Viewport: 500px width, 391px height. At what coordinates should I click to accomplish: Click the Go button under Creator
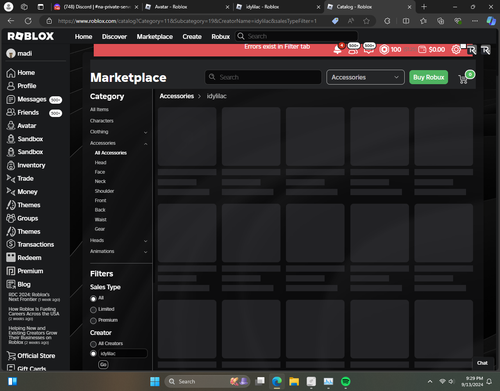pyautogui.click(x=103, y=365)
